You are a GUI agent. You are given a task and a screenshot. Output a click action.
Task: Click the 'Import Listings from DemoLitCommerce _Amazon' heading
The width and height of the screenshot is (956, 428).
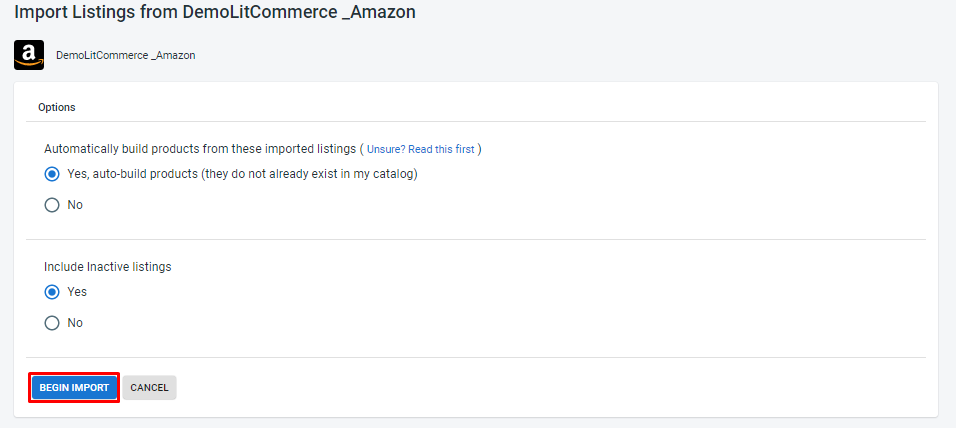point(215,12)
